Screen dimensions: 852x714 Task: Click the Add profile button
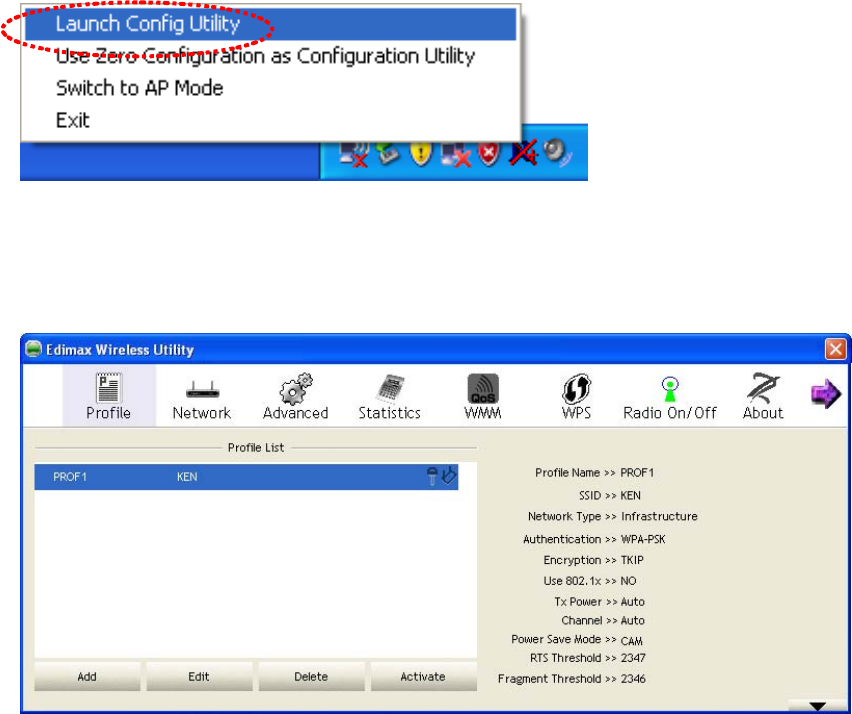tap(87, 677)
